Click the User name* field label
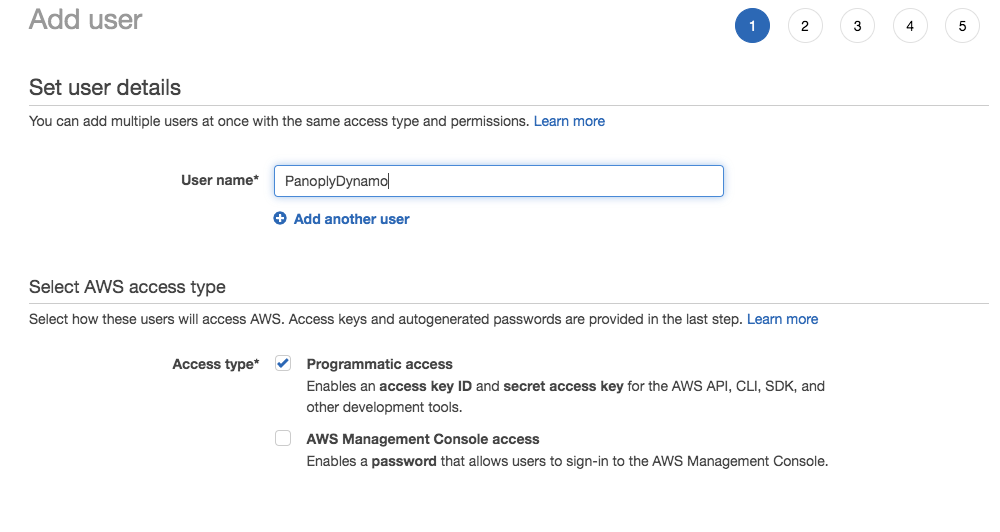The image size is (1000, 532). point(219,181)
